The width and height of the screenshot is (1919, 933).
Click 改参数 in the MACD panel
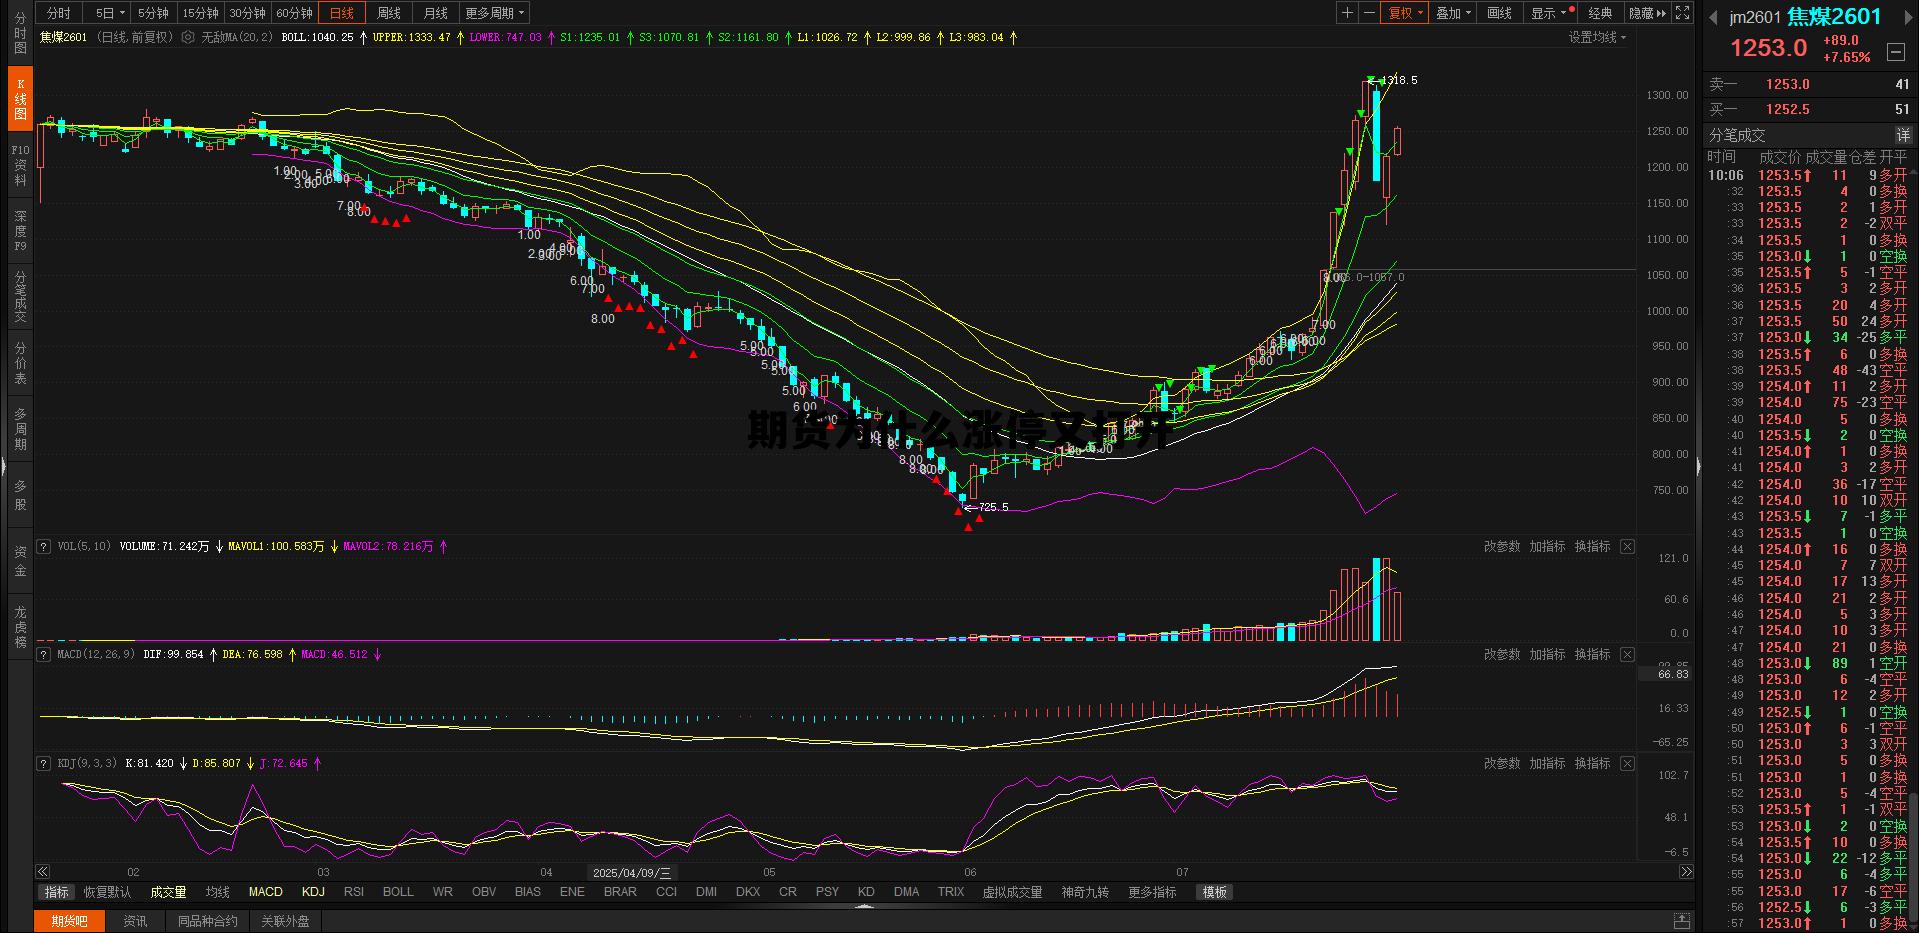[x=1501, y=654]
